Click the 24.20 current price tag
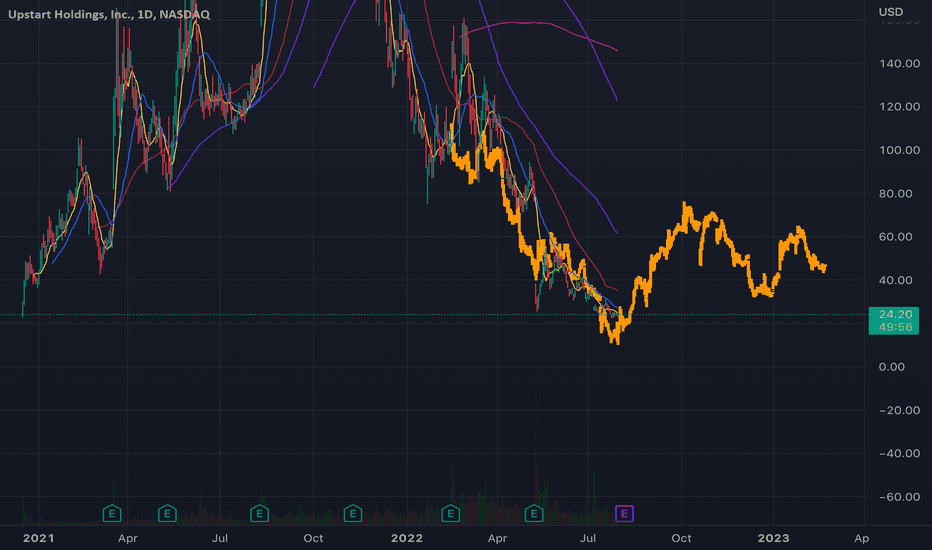 [x=894, y=320]
